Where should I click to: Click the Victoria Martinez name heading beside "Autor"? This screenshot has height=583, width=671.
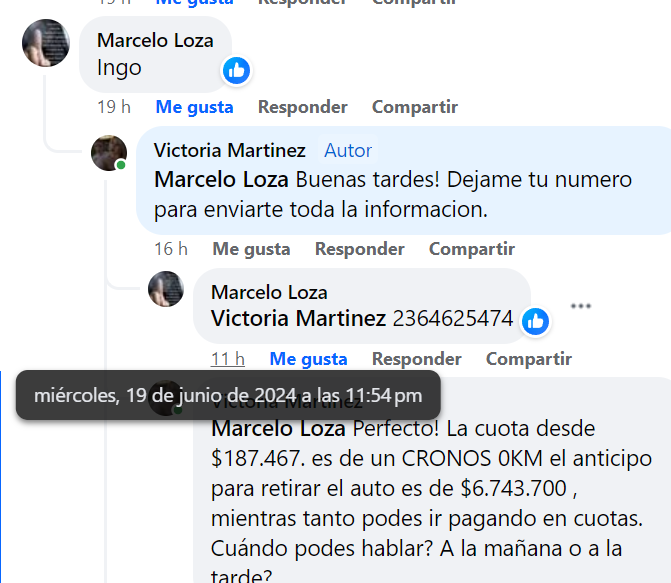(229, 151)
